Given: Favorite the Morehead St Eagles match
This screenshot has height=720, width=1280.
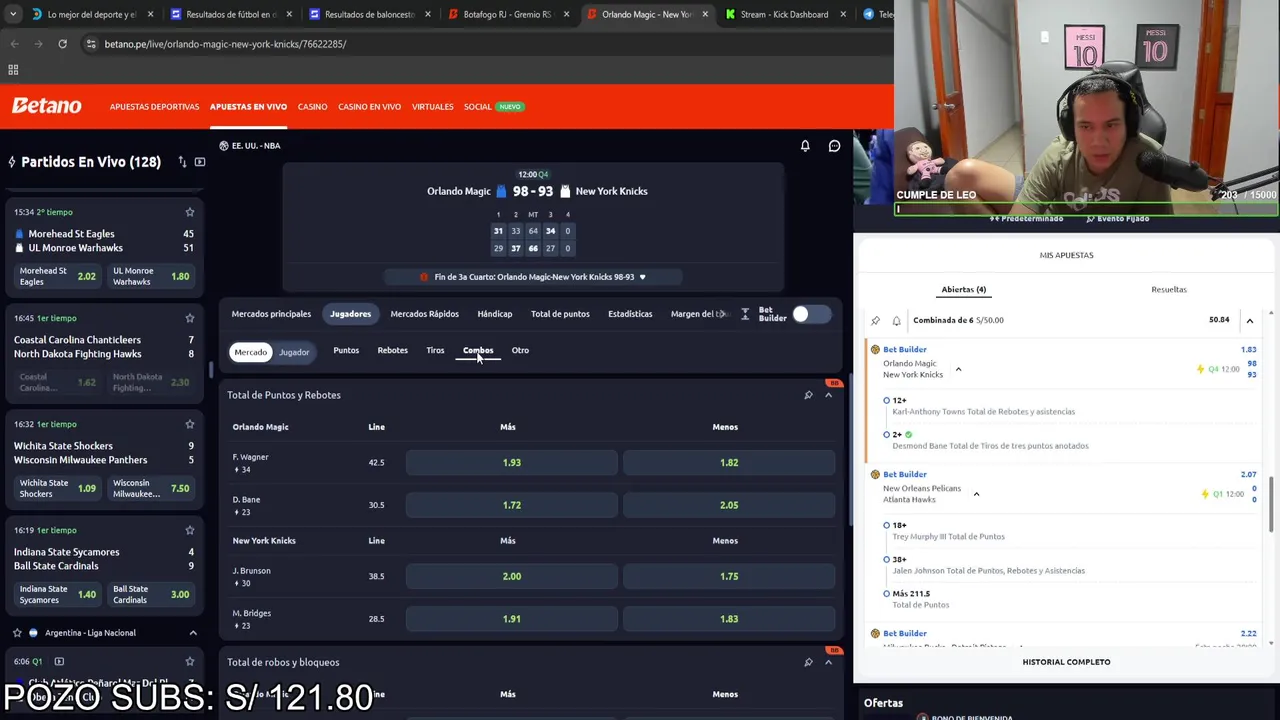Looking at the screenshot, I should 189,212.
